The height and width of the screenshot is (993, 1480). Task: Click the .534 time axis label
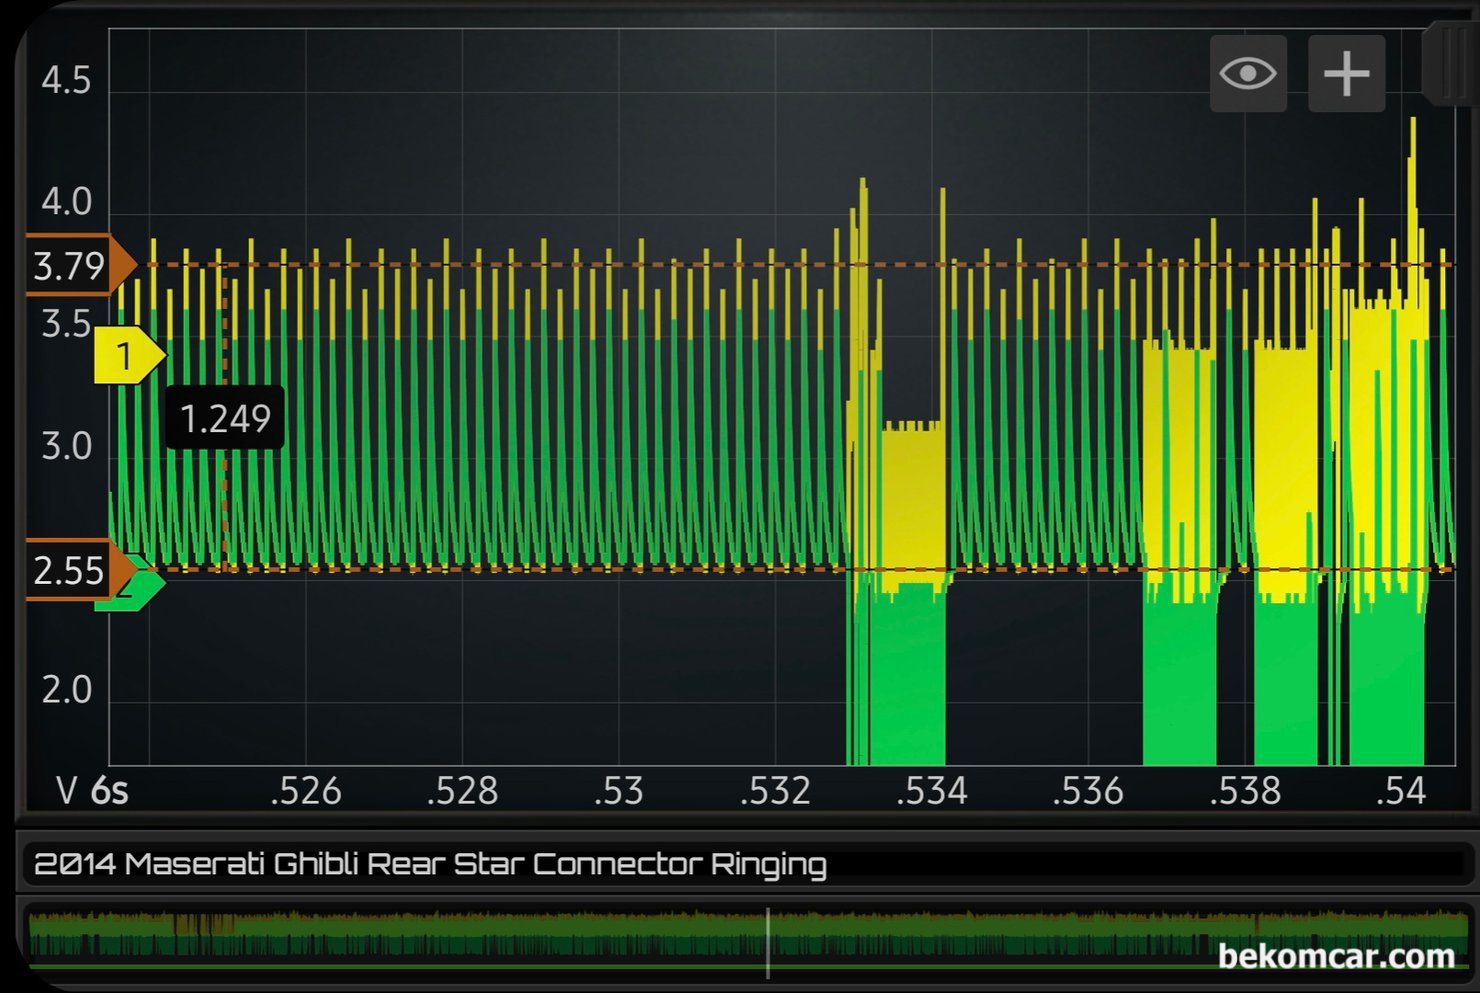932,791
